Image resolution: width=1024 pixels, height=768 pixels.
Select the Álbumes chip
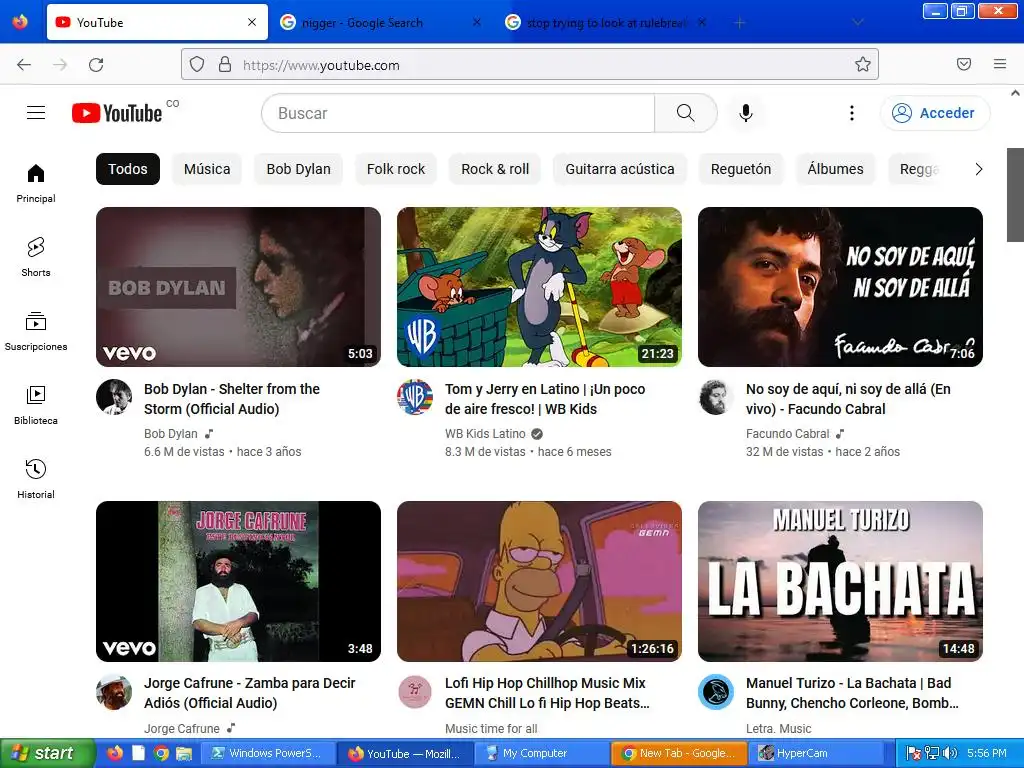pos(835,169)
